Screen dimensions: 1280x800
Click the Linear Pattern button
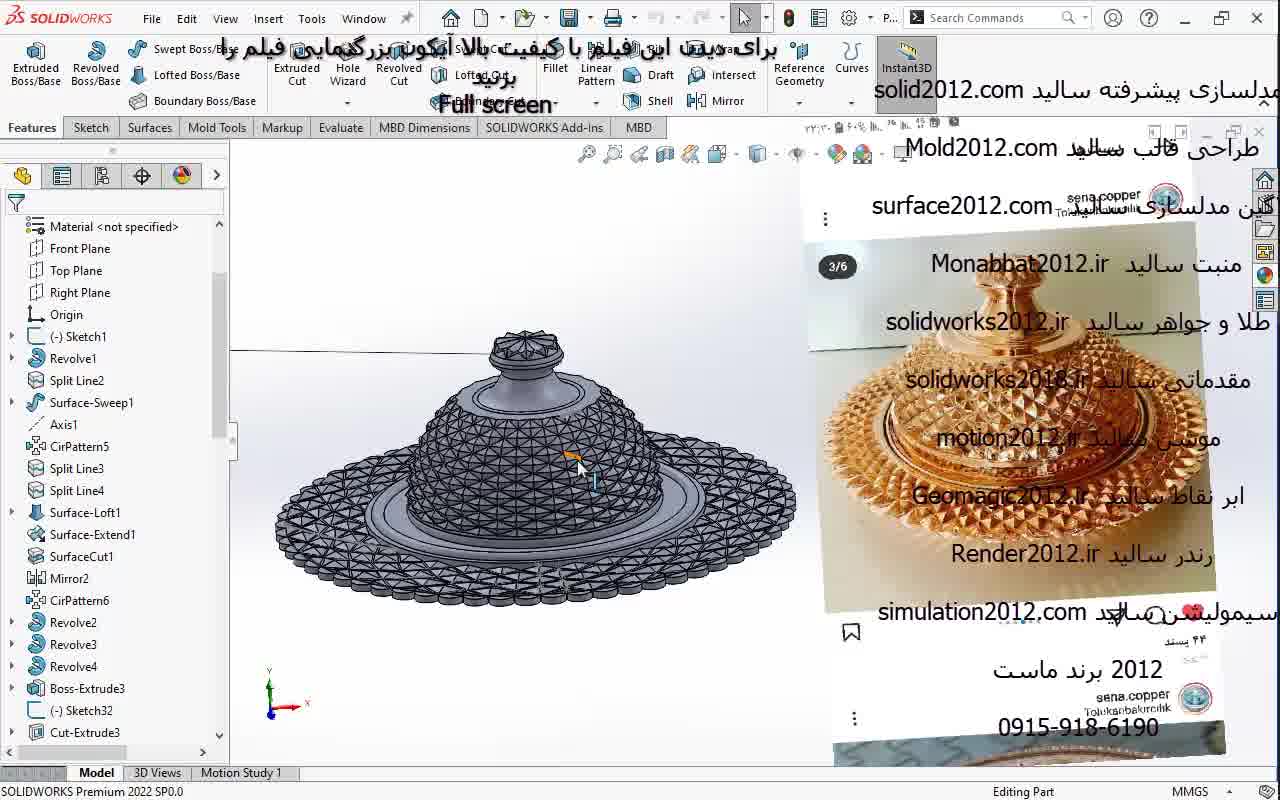pos(596,64)
